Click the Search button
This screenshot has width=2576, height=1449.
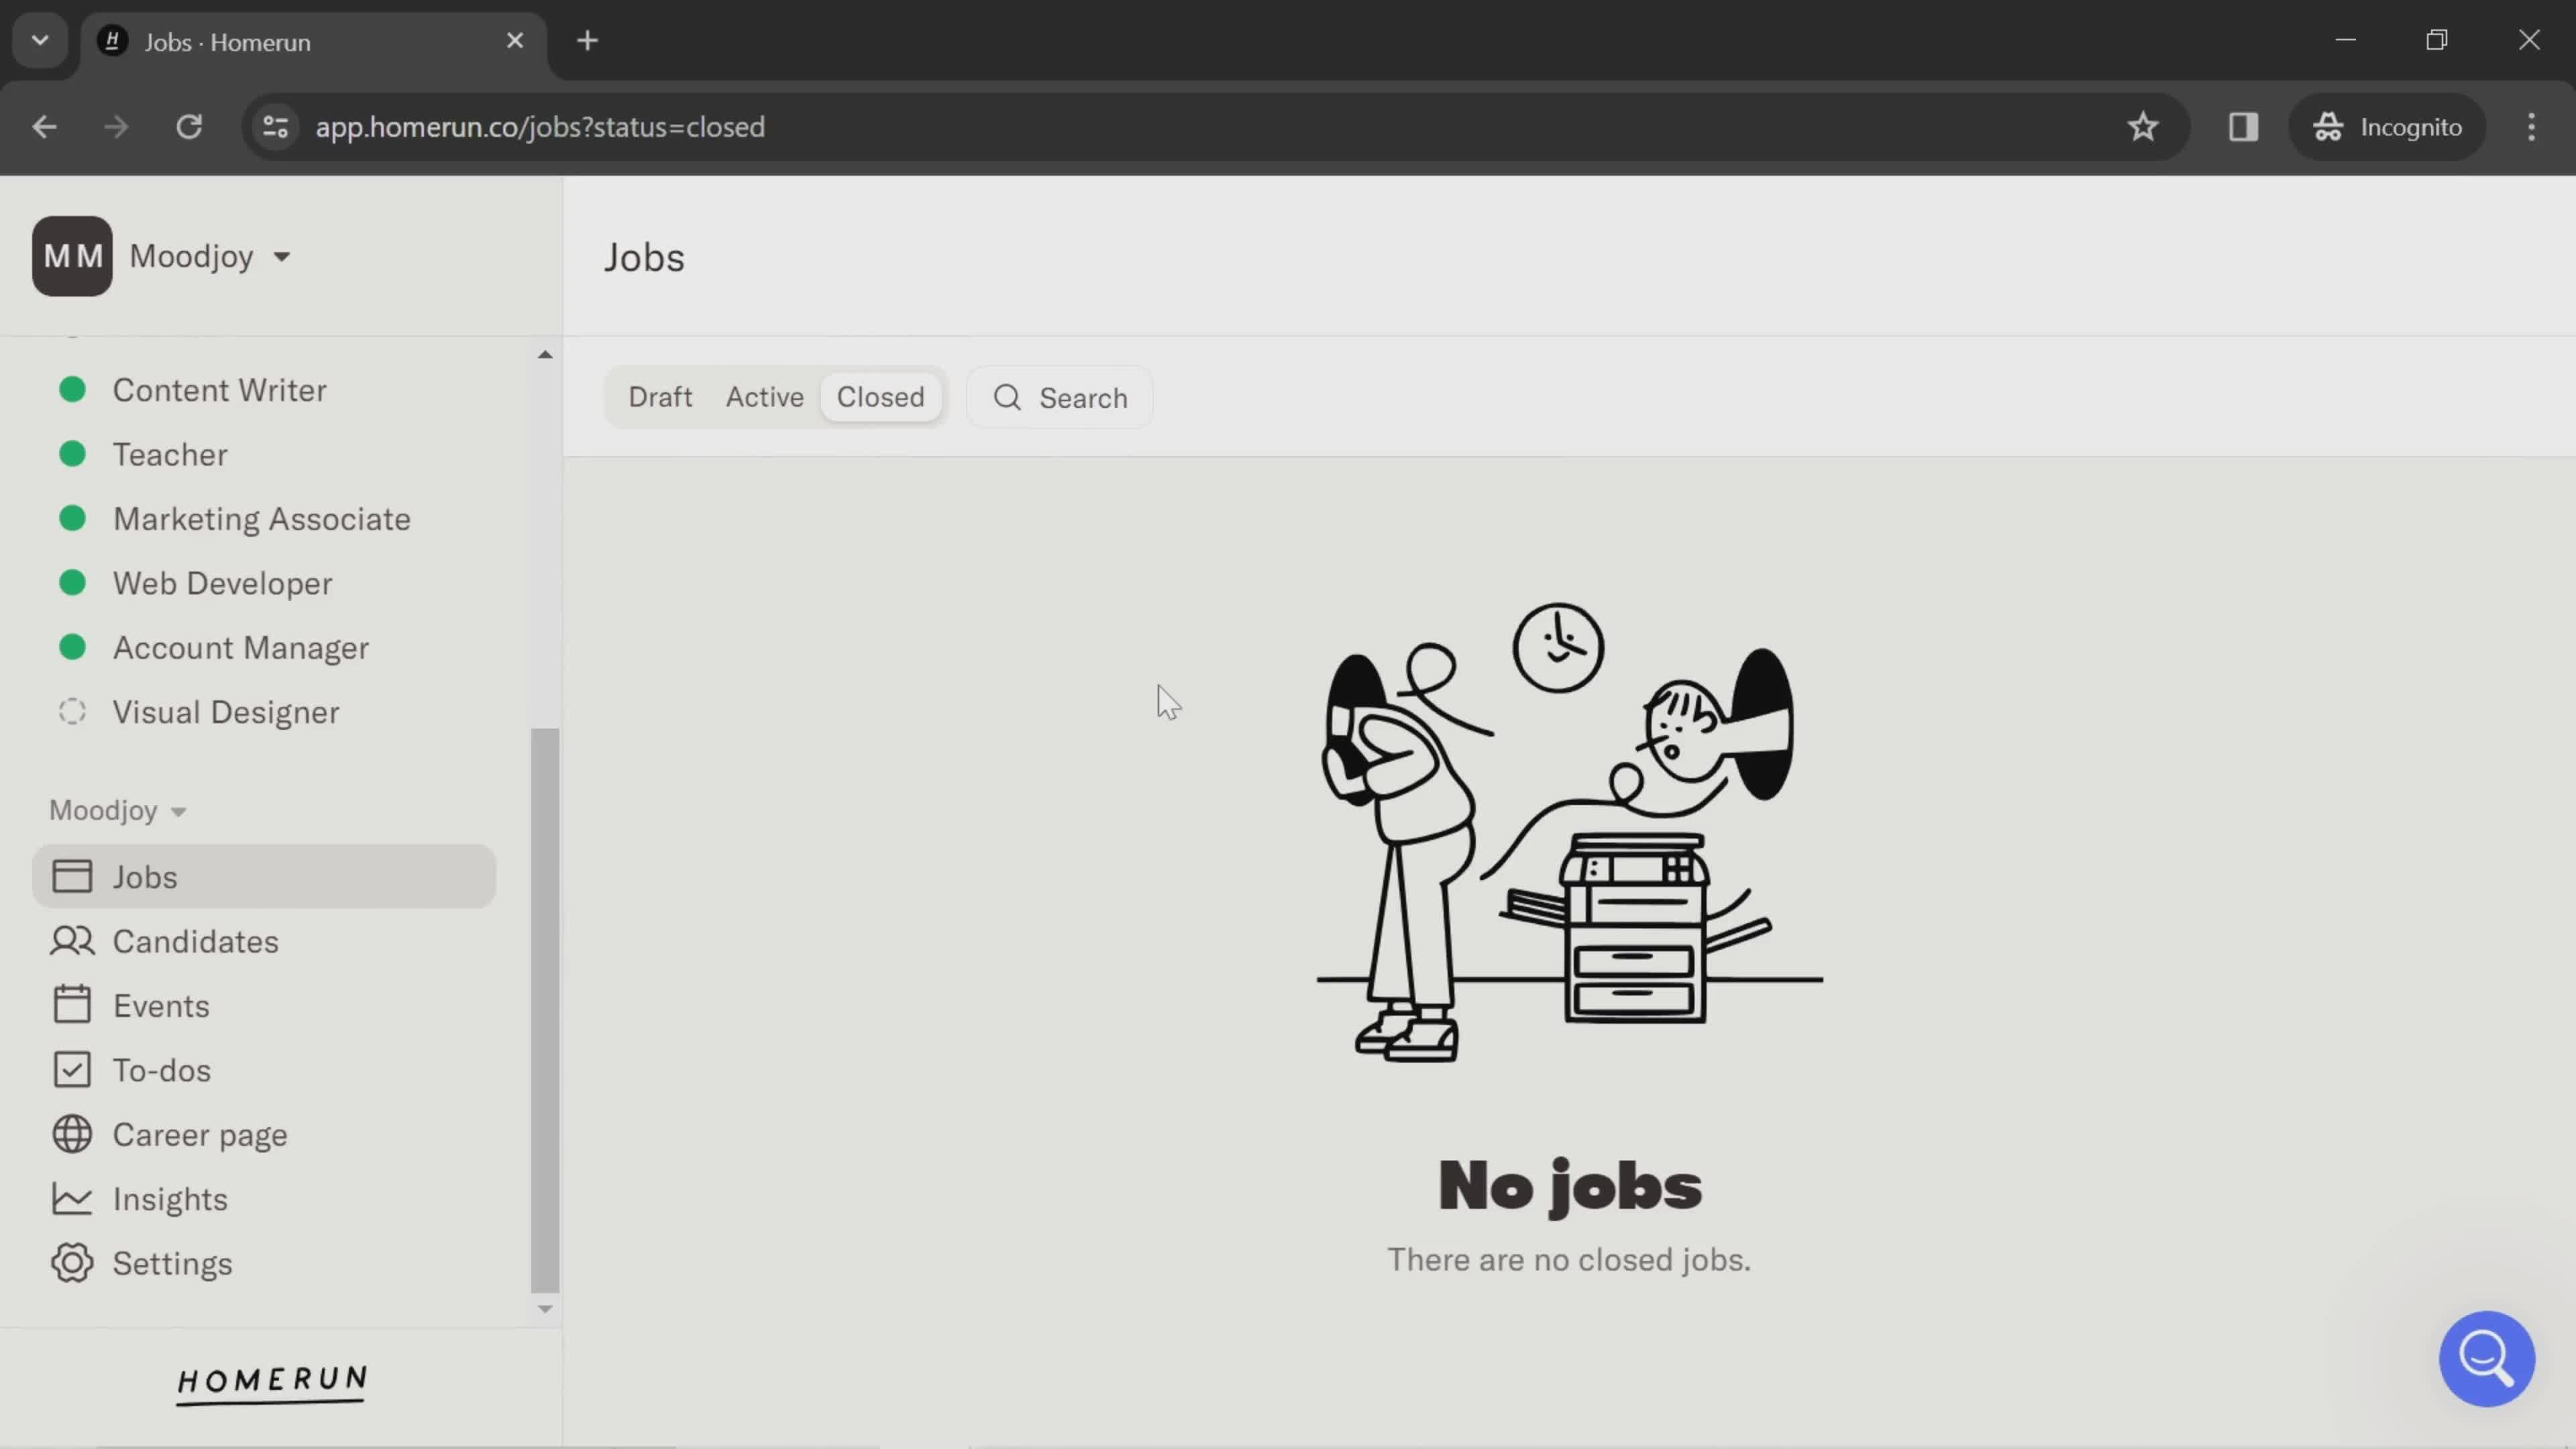(x=1063, y=396)
